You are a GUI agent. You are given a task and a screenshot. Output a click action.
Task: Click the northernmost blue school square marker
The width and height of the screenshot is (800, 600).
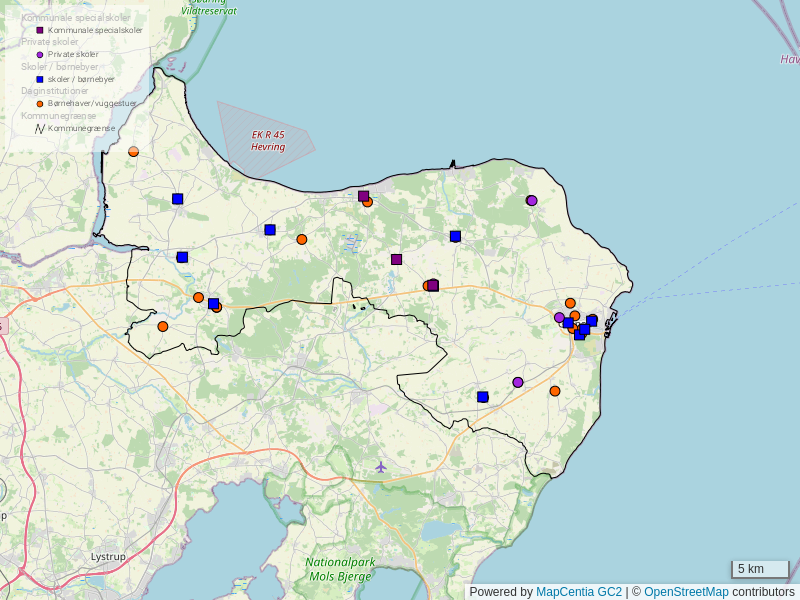(x=177, y=199)
